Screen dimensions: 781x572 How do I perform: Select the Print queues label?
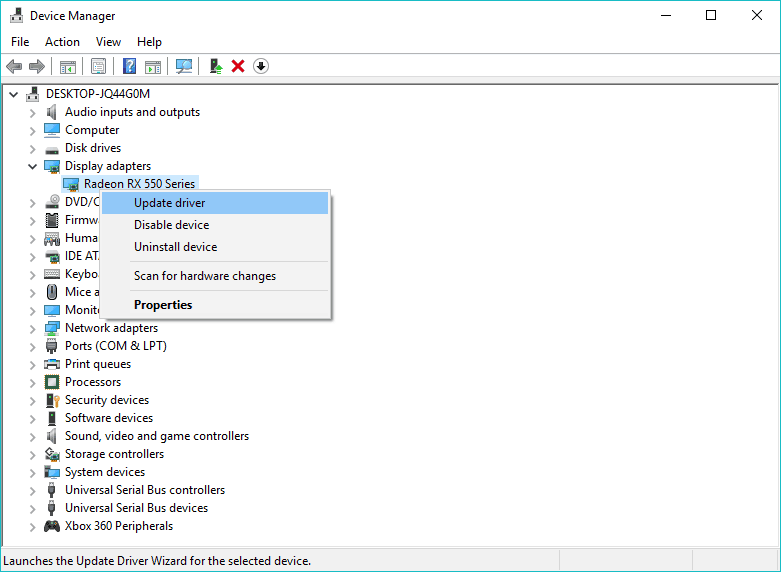pyautogui.click(x=98, y=364)
